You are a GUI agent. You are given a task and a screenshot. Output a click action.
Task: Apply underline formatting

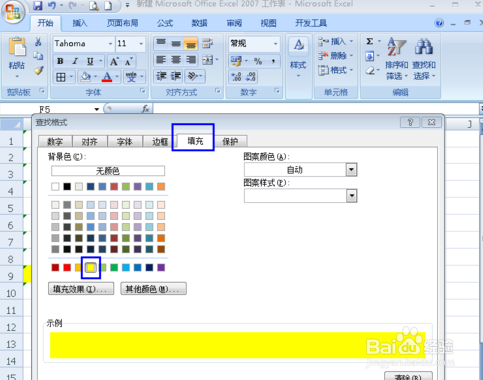90,61
